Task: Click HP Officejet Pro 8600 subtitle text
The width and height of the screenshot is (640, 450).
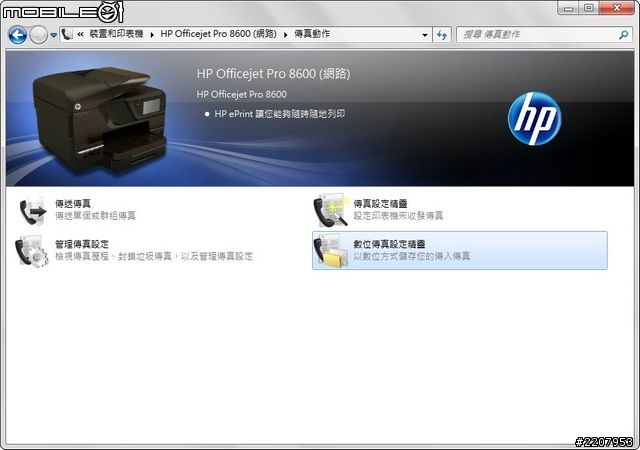Action: coord(242,94)
